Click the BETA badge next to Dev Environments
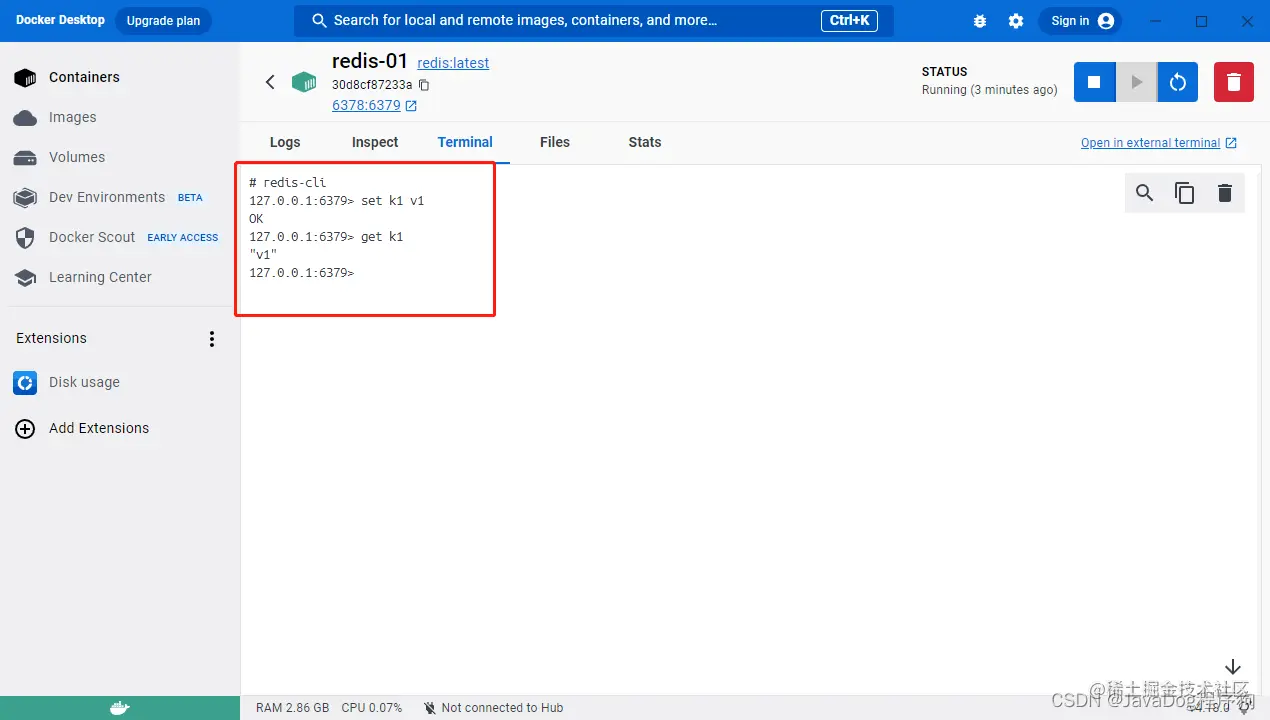The height and width of the screenshot is (720, 1270). pyautogui.click(x=190, y=198)
